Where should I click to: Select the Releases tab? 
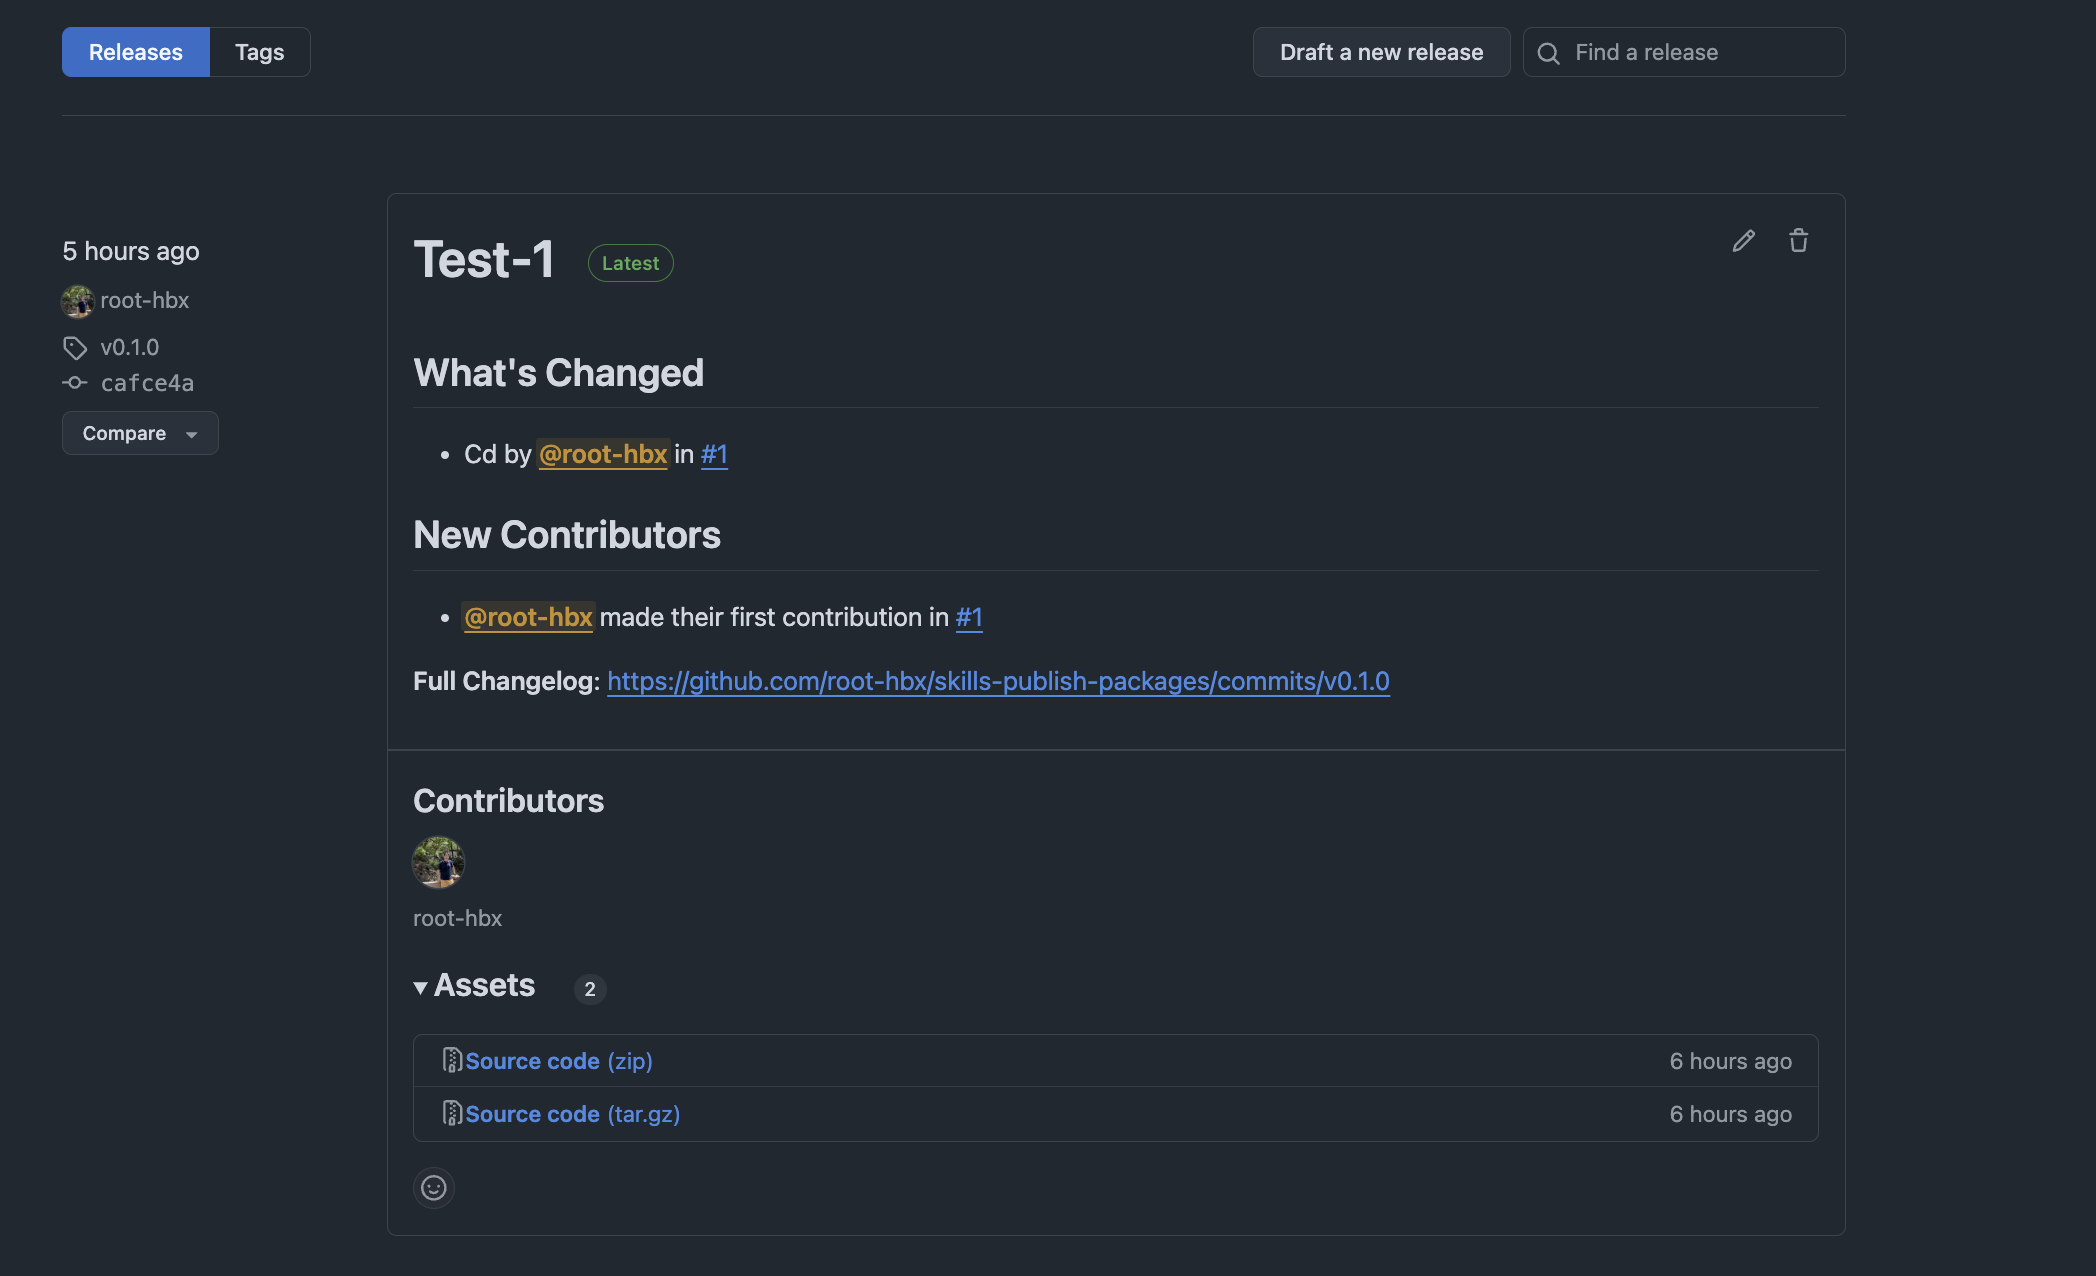pos(136,52)
